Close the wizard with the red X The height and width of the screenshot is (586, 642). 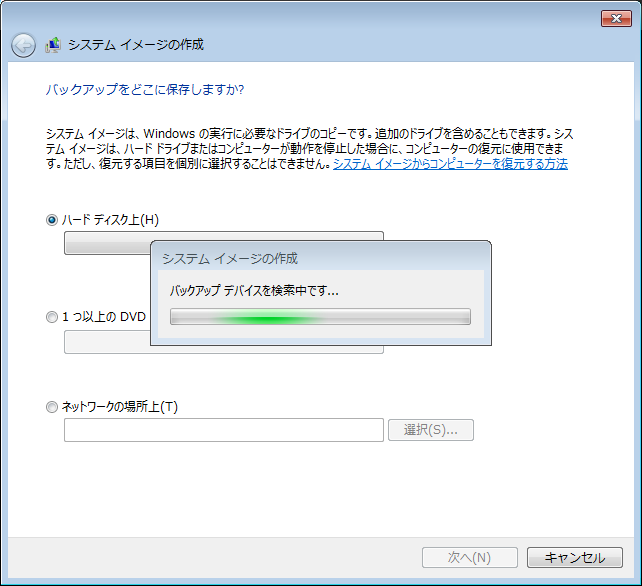pyautogui.click(x=615, y=18)
